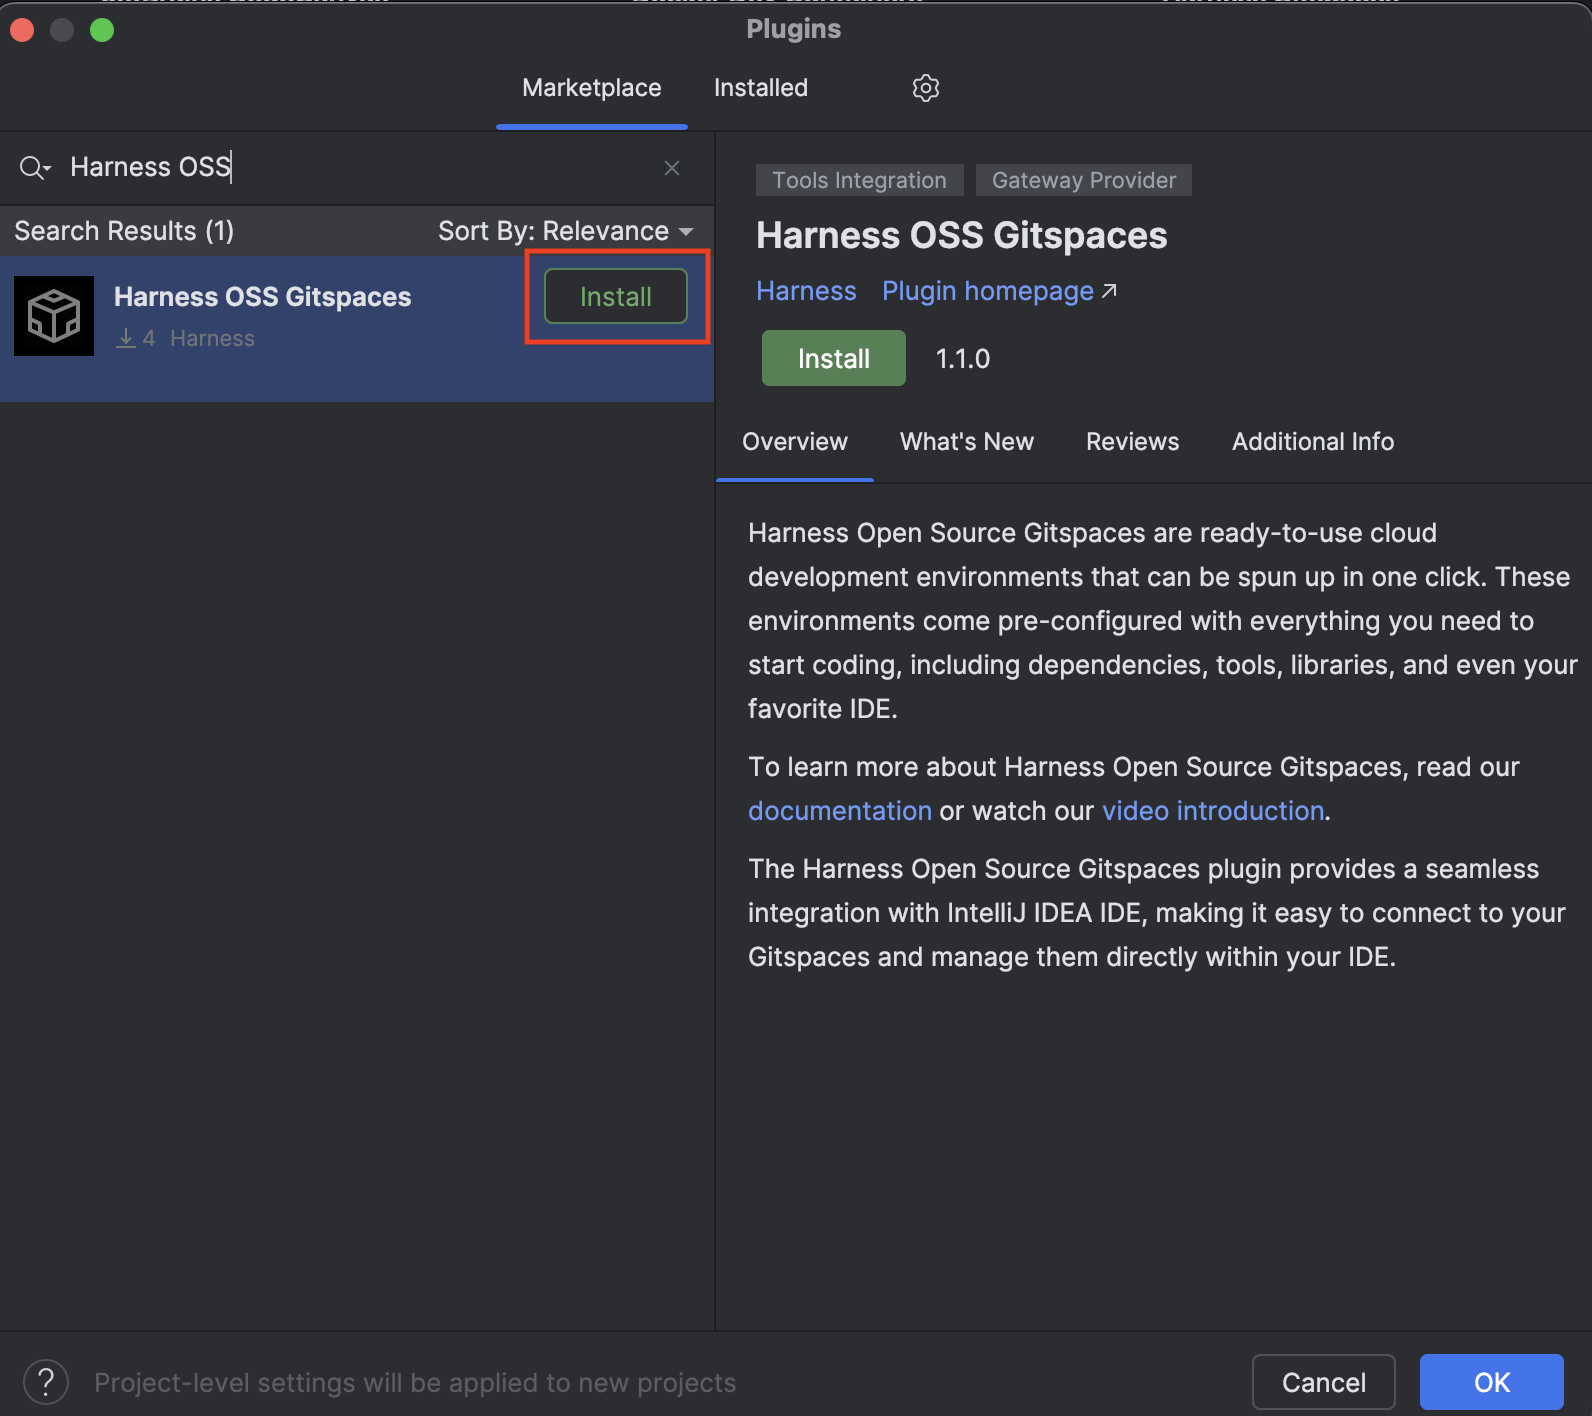
Task: Expand the Sort By Relevance dropdown
Action: click(x=565, y=231)
